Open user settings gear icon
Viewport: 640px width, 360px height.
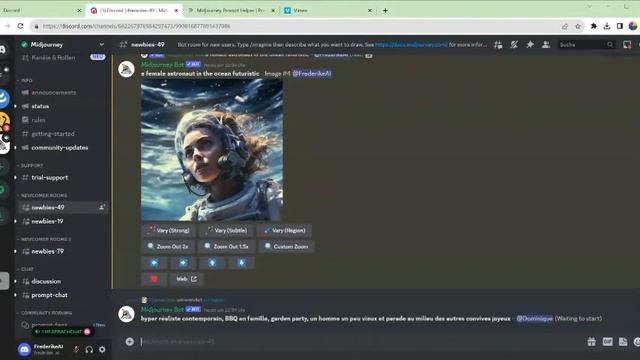102,349
